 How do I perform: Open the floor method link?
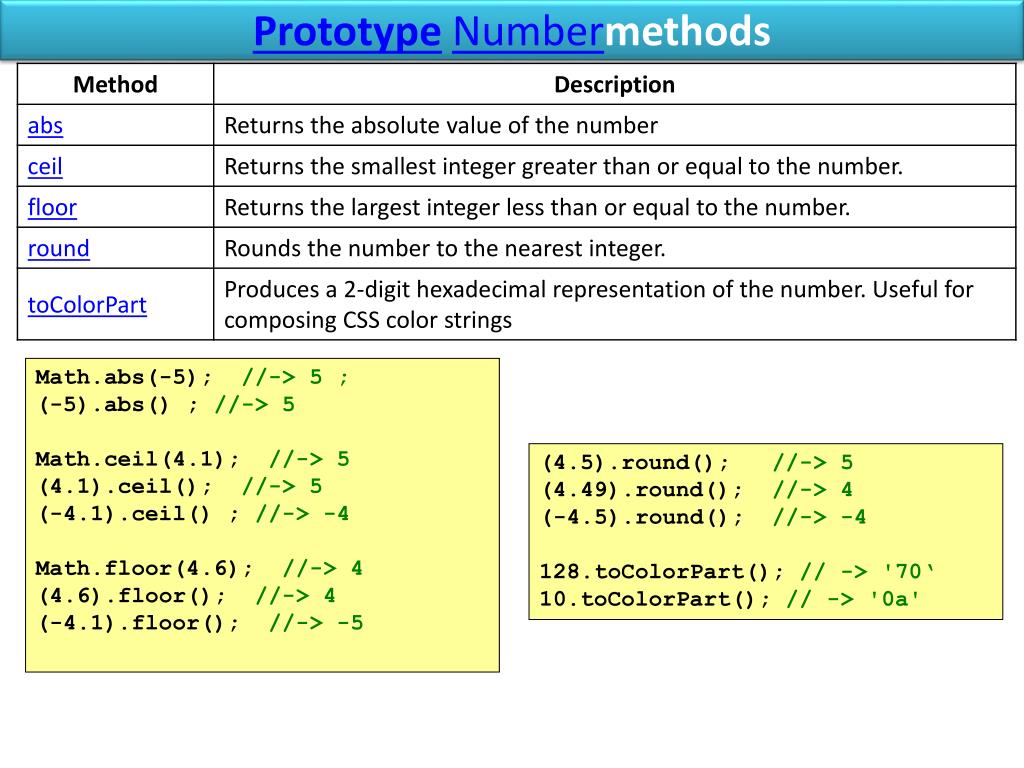52,208
